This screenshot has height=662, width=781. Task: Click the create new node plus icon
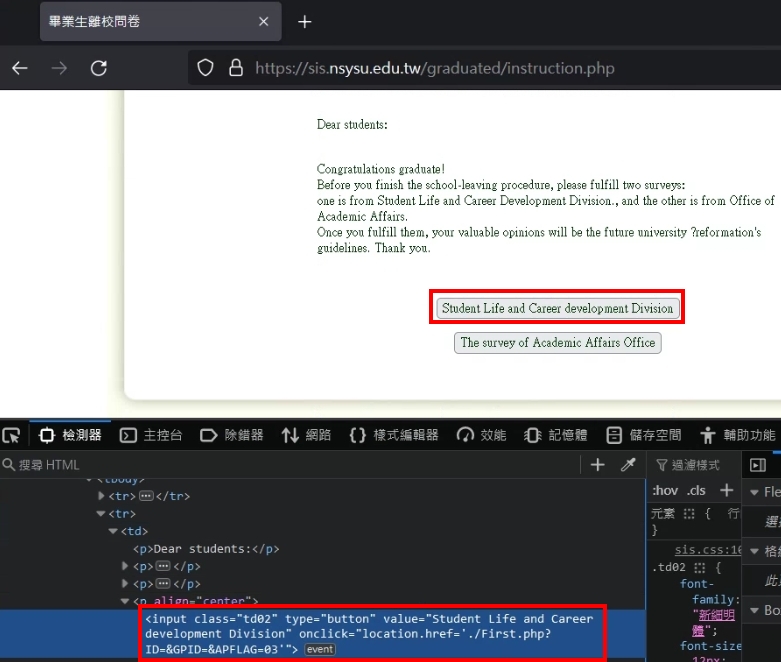pos(598,465)
